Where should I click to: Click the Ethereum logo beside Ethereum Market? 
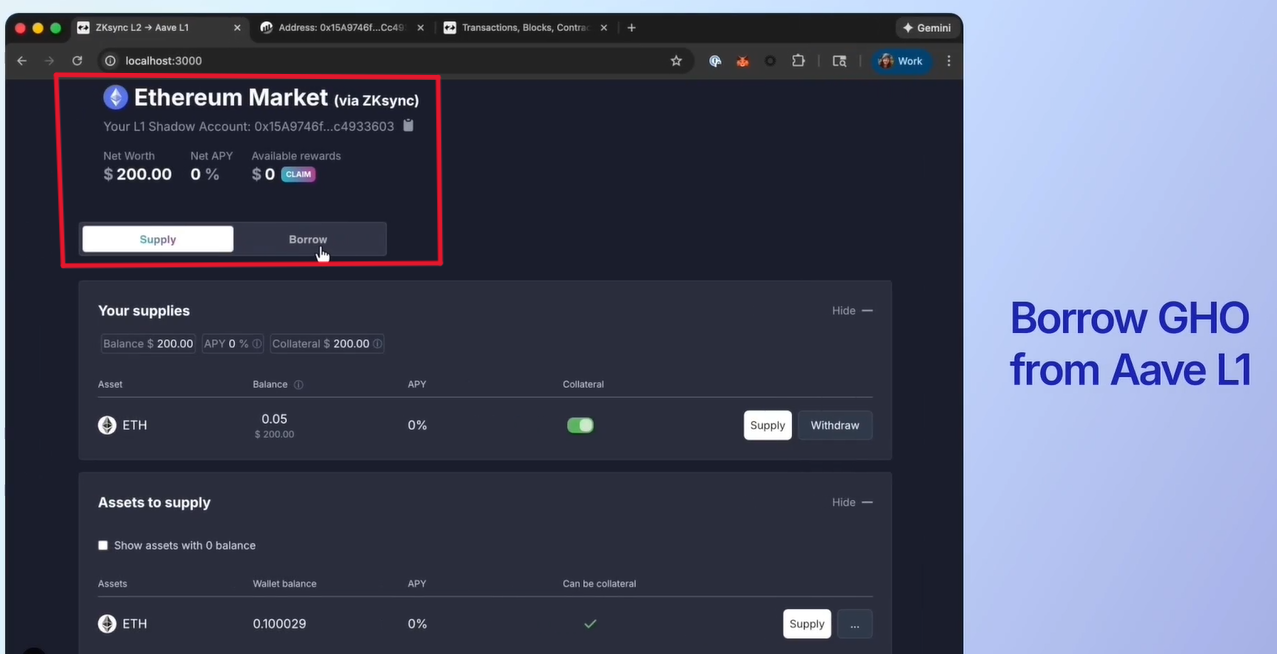coord(116,97)
